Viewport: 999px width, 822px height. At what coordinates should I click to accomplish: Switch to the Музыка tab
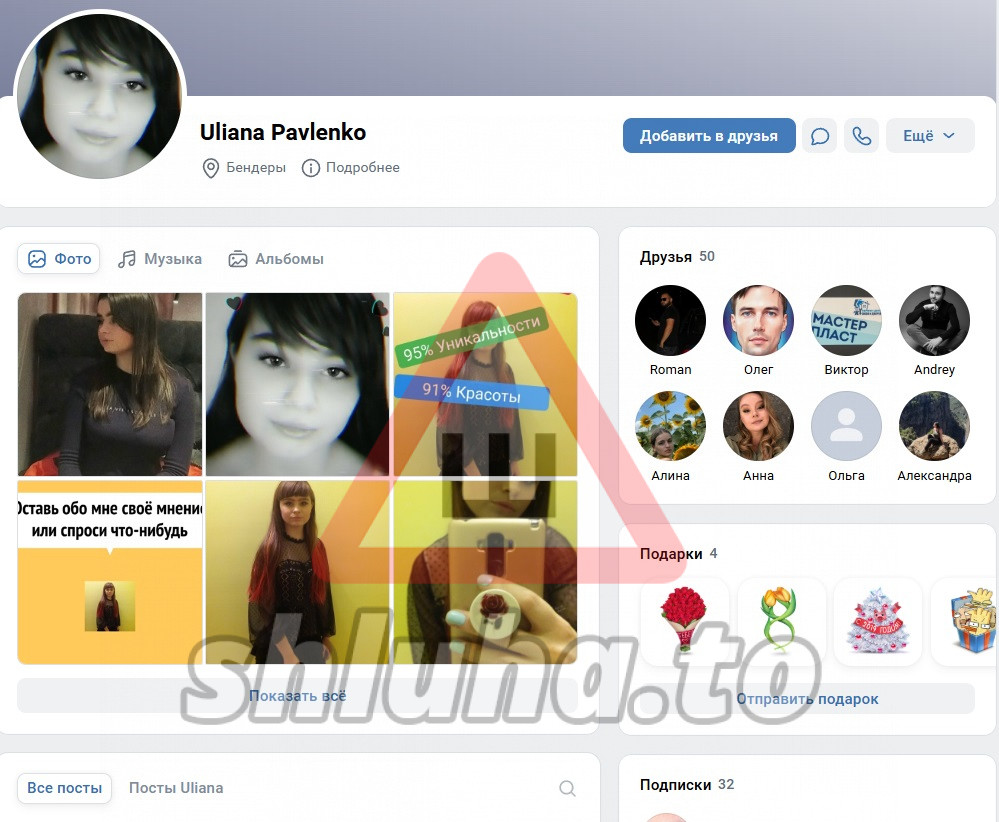point(160,259)
